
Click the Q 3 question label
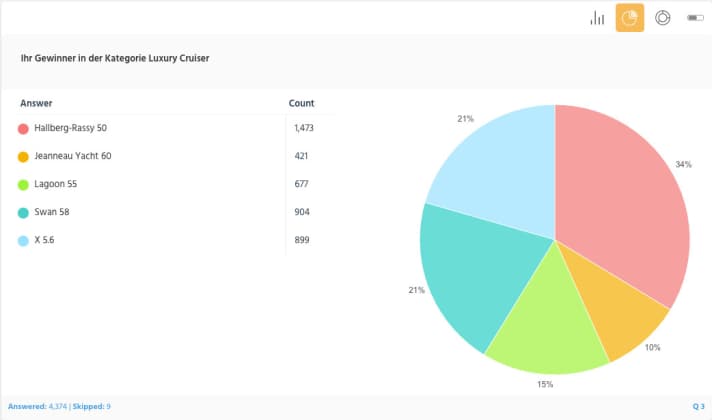(x=698, y=406)
